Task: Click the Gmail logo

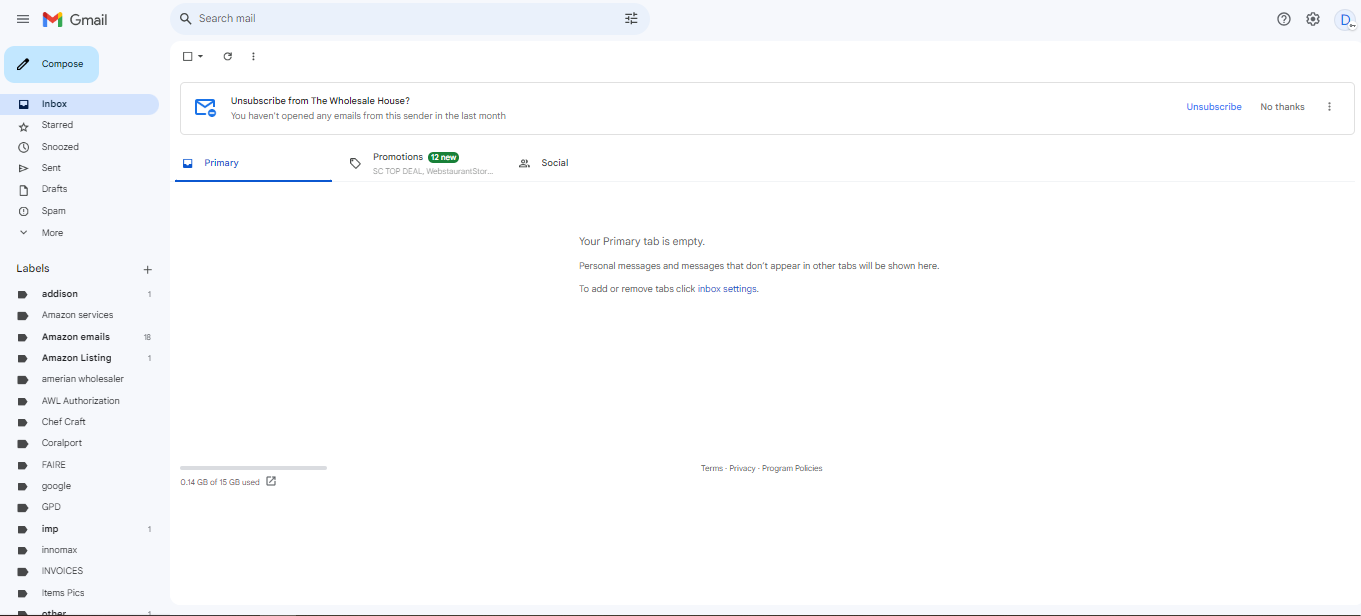Action: click(75, 20)
